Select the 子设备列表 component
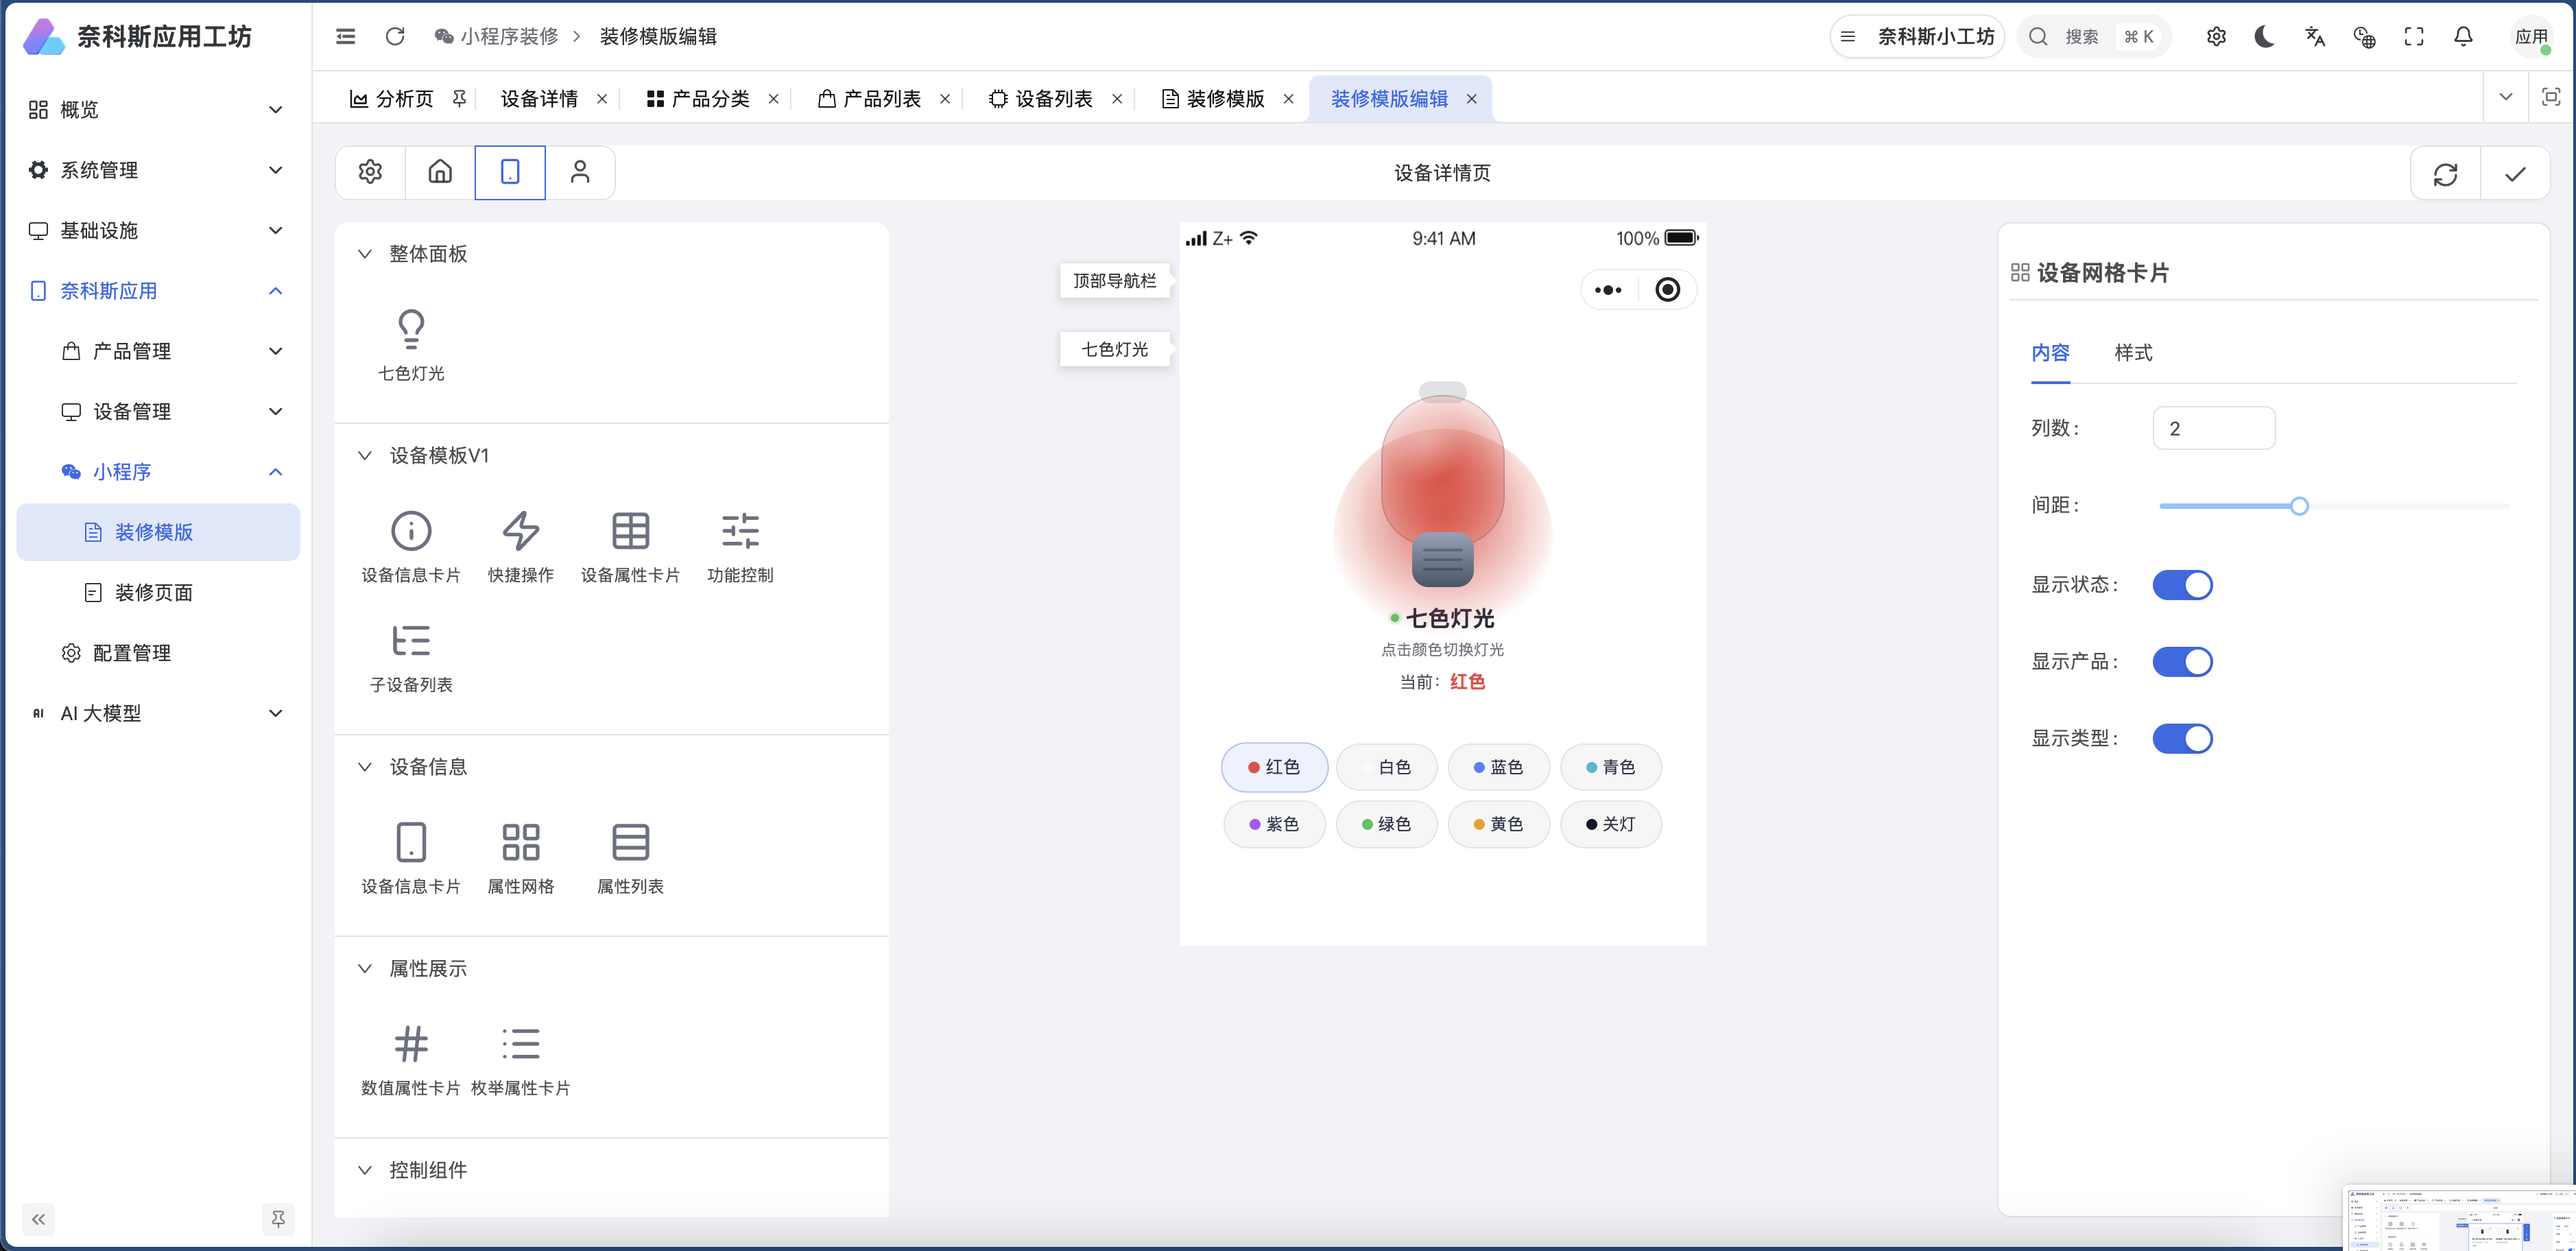Viewport: 2576px width, 1251px height. point(411,657)
